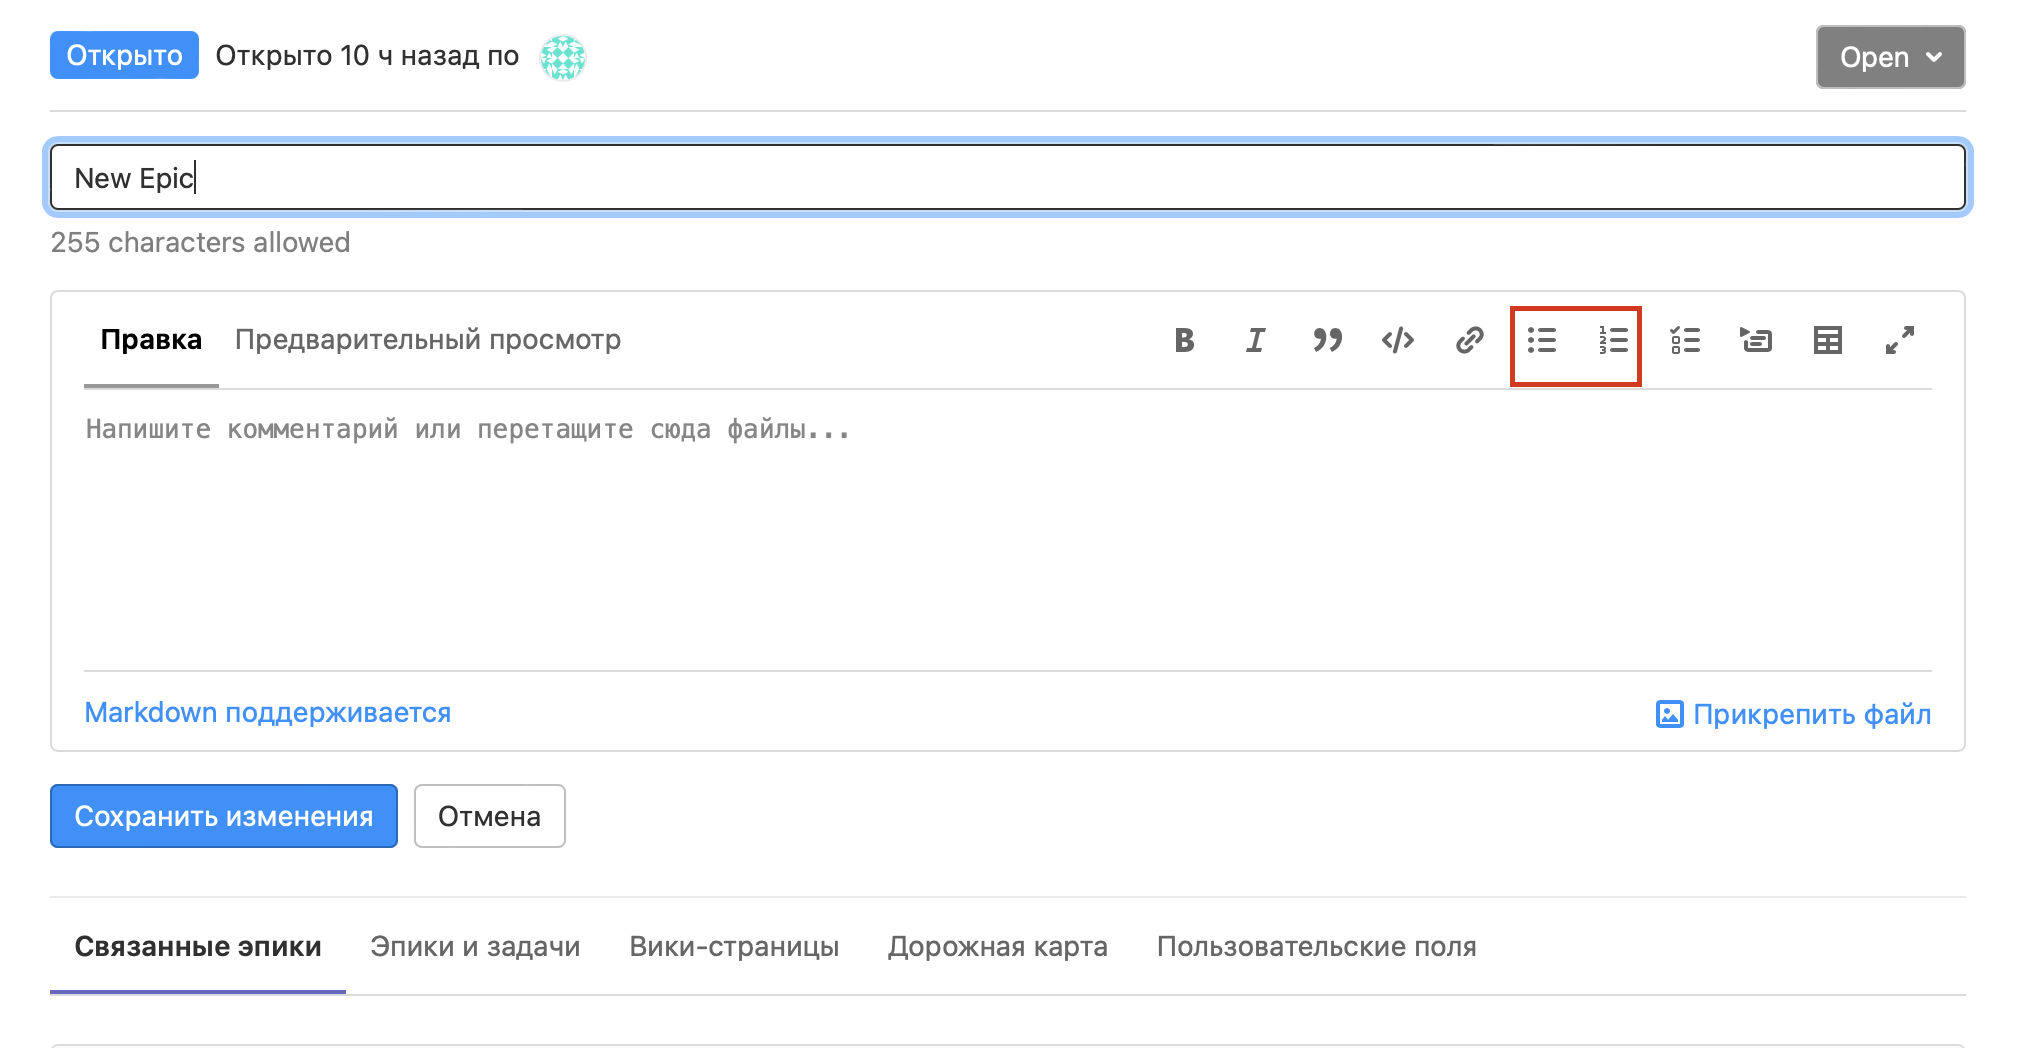
Task: Click Прикрепить файл to attach file
Action: point(1793,714)
